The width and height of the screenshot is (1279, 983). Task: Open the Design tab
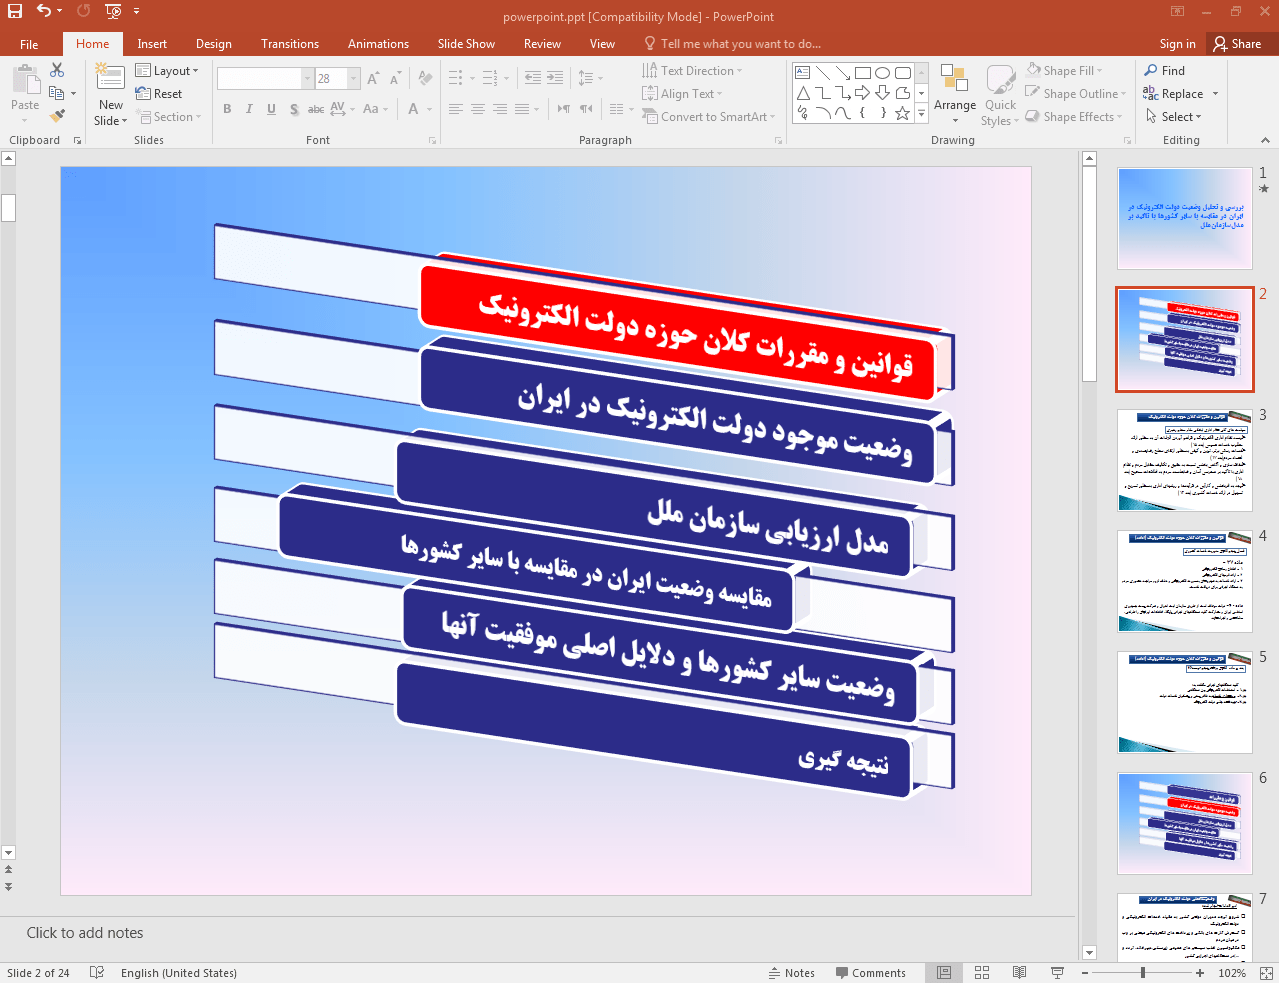pos(213,44)
